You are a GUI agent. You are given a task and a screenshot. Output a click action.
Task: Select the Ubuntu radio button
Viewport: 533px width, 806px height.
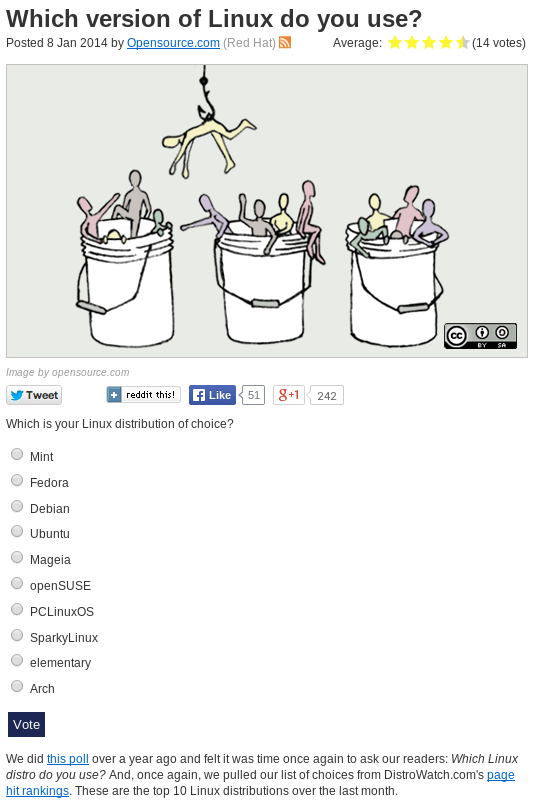tap(17, 531)
